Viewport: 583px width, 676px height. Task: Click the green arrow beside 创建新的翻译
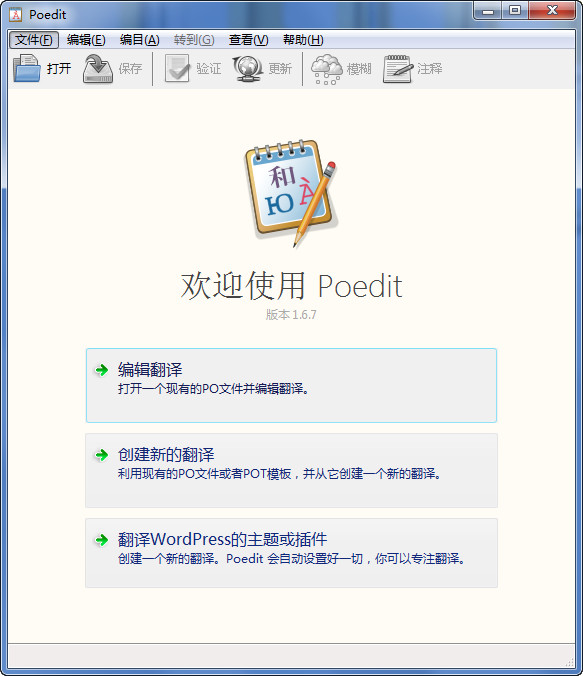click(x=102, y=455)
